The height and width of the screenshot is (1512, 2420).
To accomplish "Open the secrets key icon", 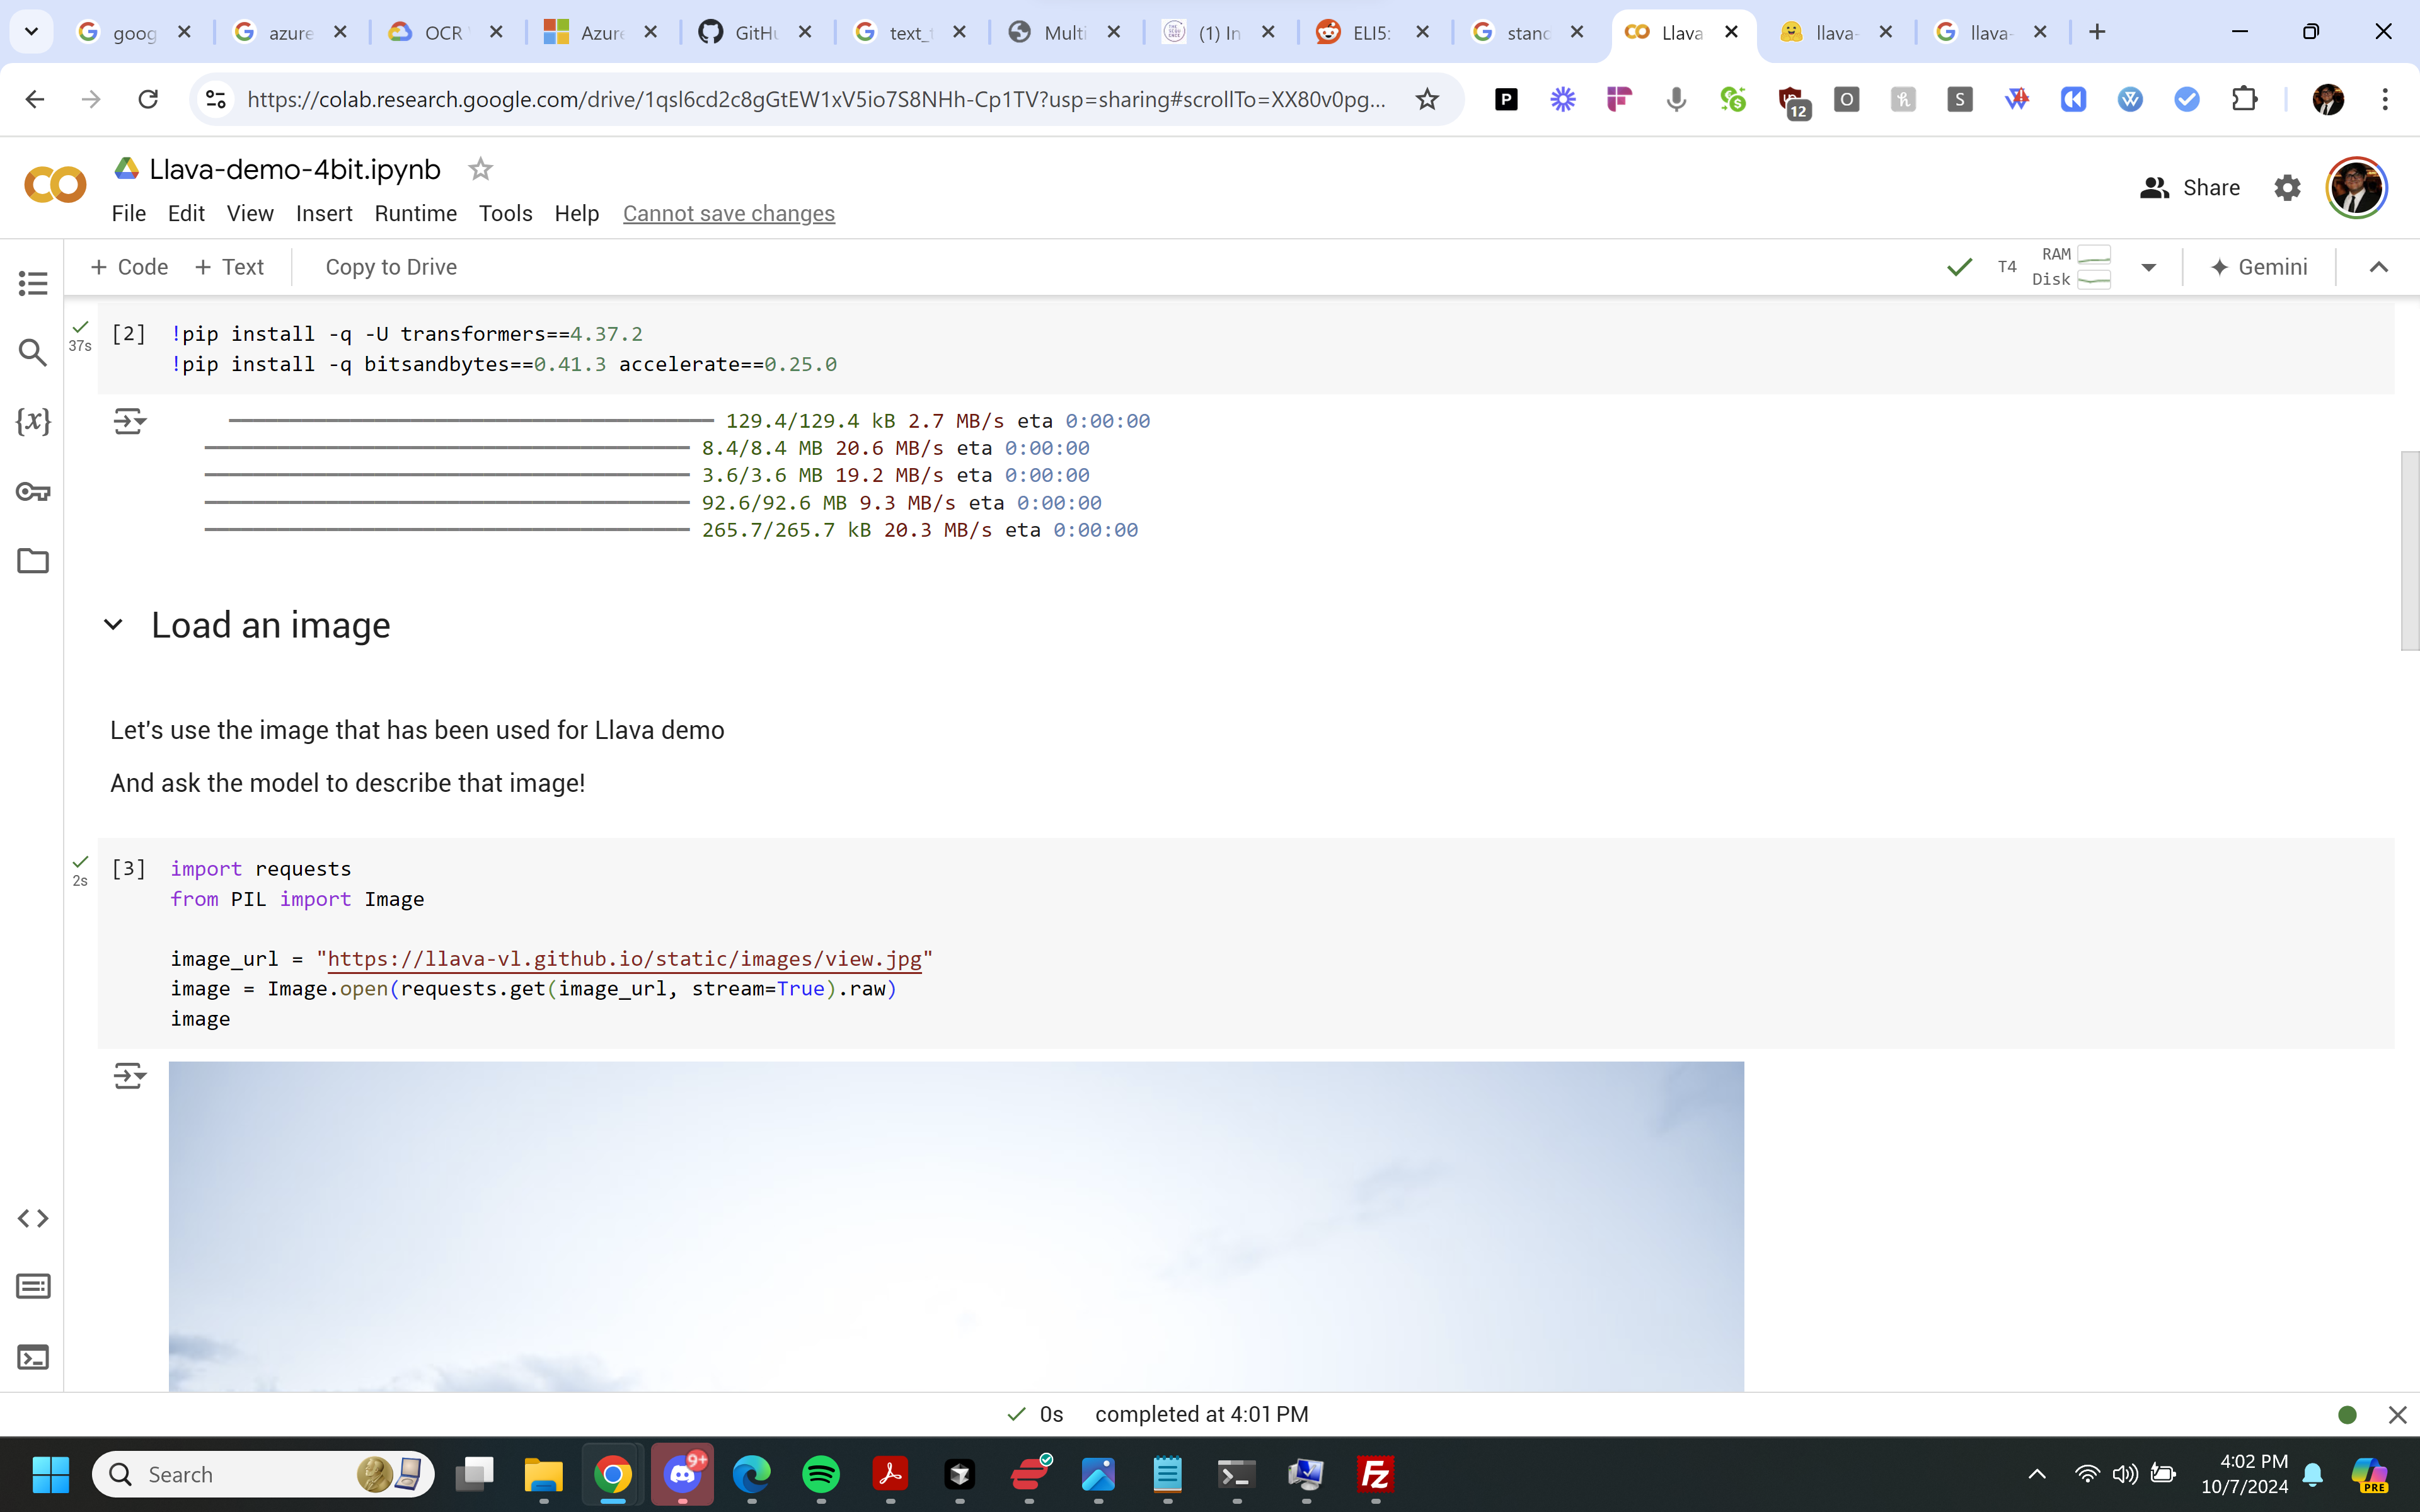I will [x=33, y=491].
